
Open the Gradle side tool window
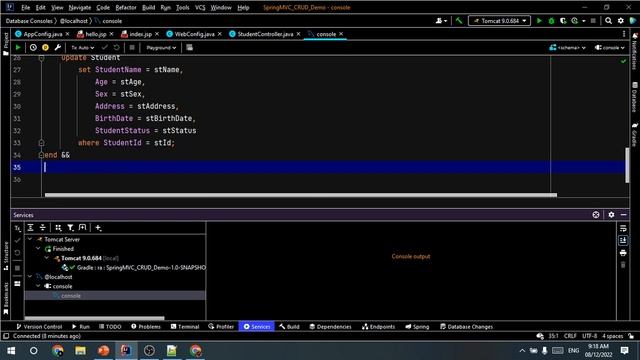pyautogui.click(x=635, y=134)
